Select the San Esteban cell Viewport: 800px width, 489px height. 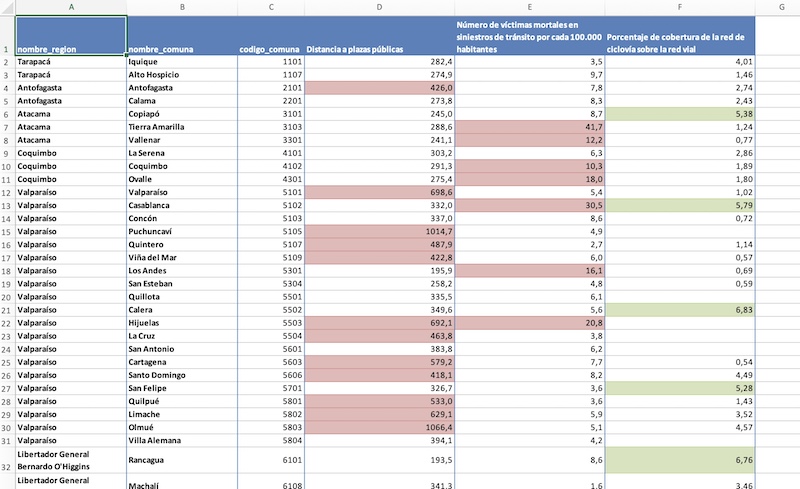pyautogui.click(x=182, y=284)
